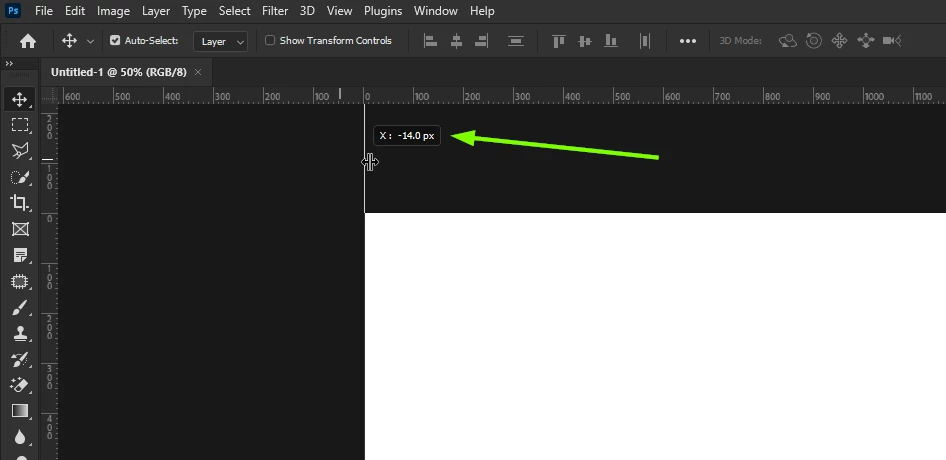Click the Align Top Edges icon
This screenshot has width=946, height=460.
point(559,41)
